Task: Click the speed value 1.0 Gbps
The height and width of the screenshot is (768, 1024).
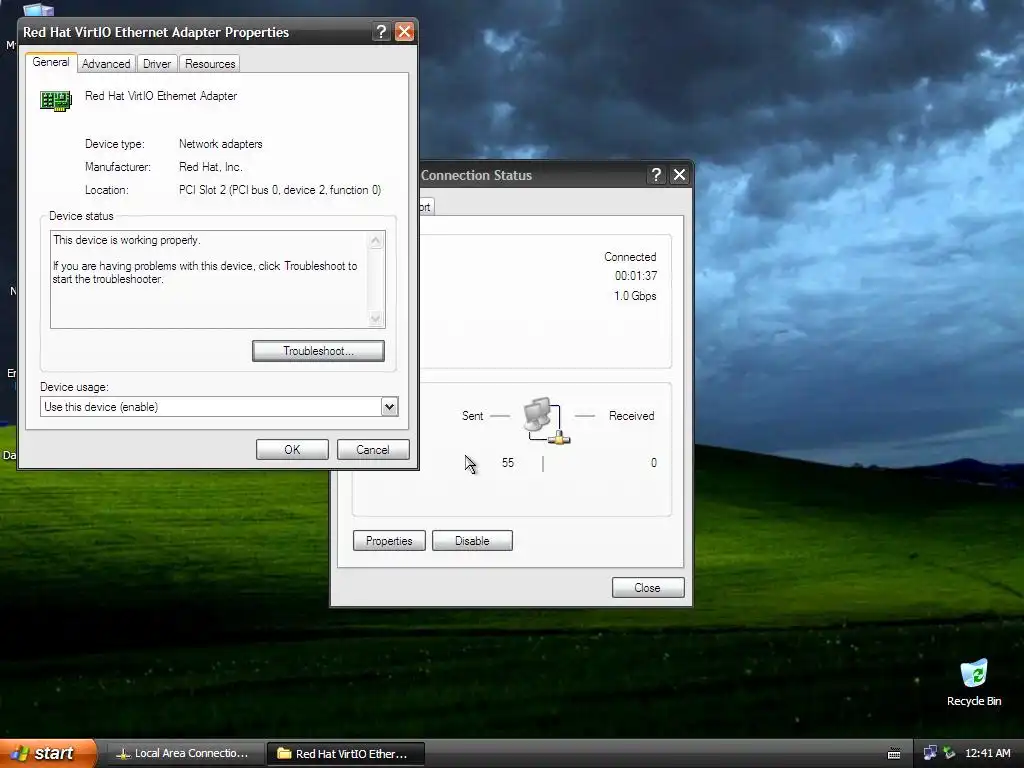Action: tap(635, 296)
